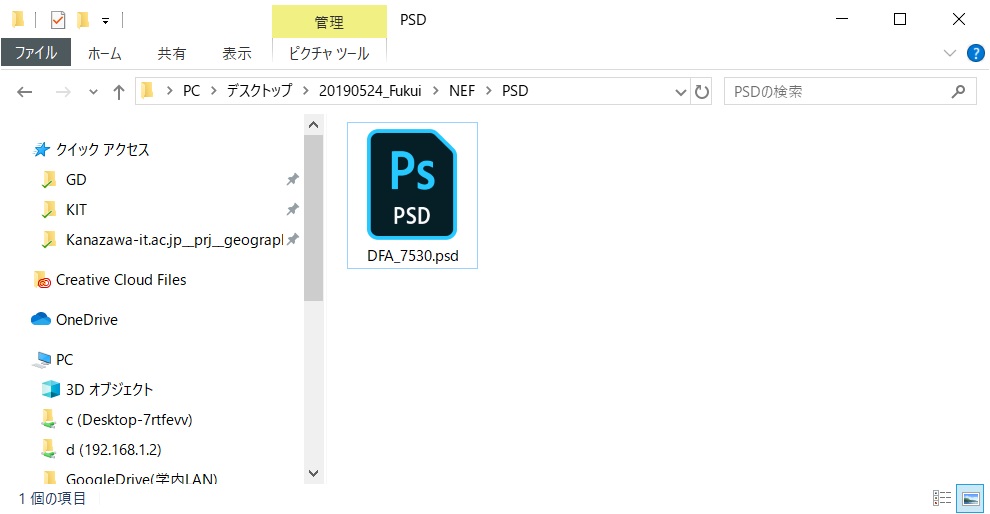Click the Properties checkmark icon in title bar
The image size is (990, 514).
[57, 19]
